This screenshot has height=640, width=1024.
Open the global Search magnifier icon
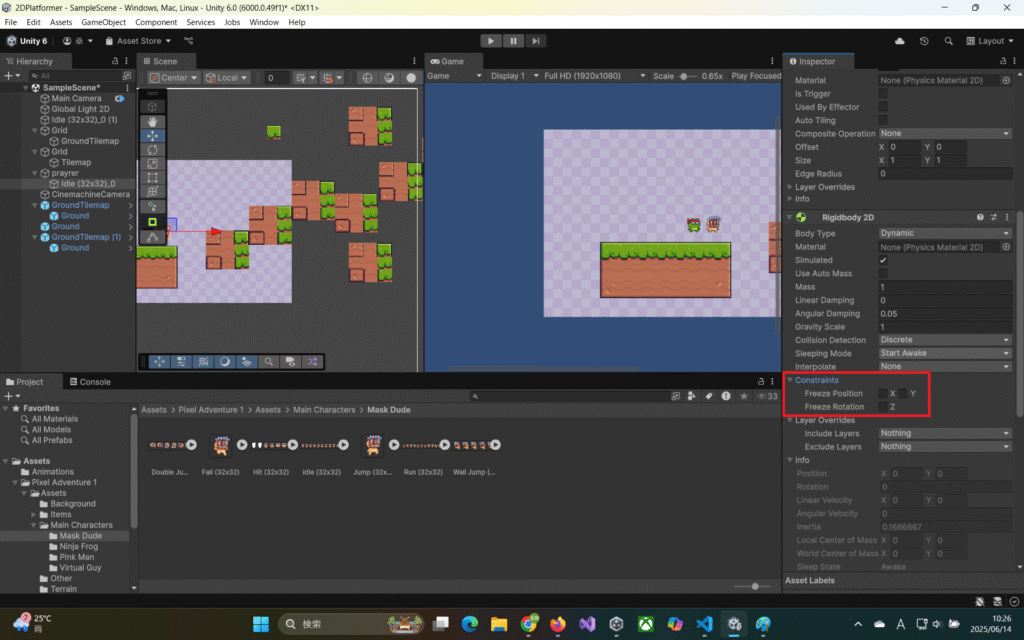[948, 40]
